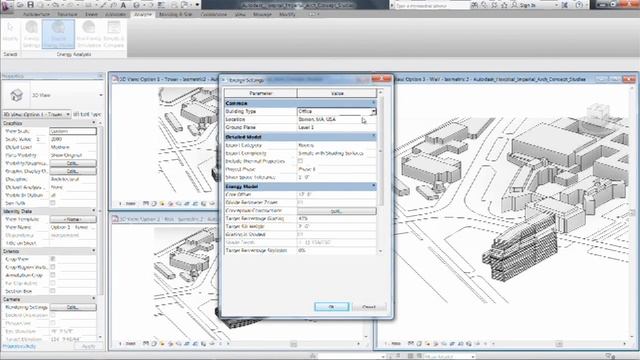This screenshot has width=640, height=360.
Task: Click the View Scale value field in Properties
Action: point(73,131)
